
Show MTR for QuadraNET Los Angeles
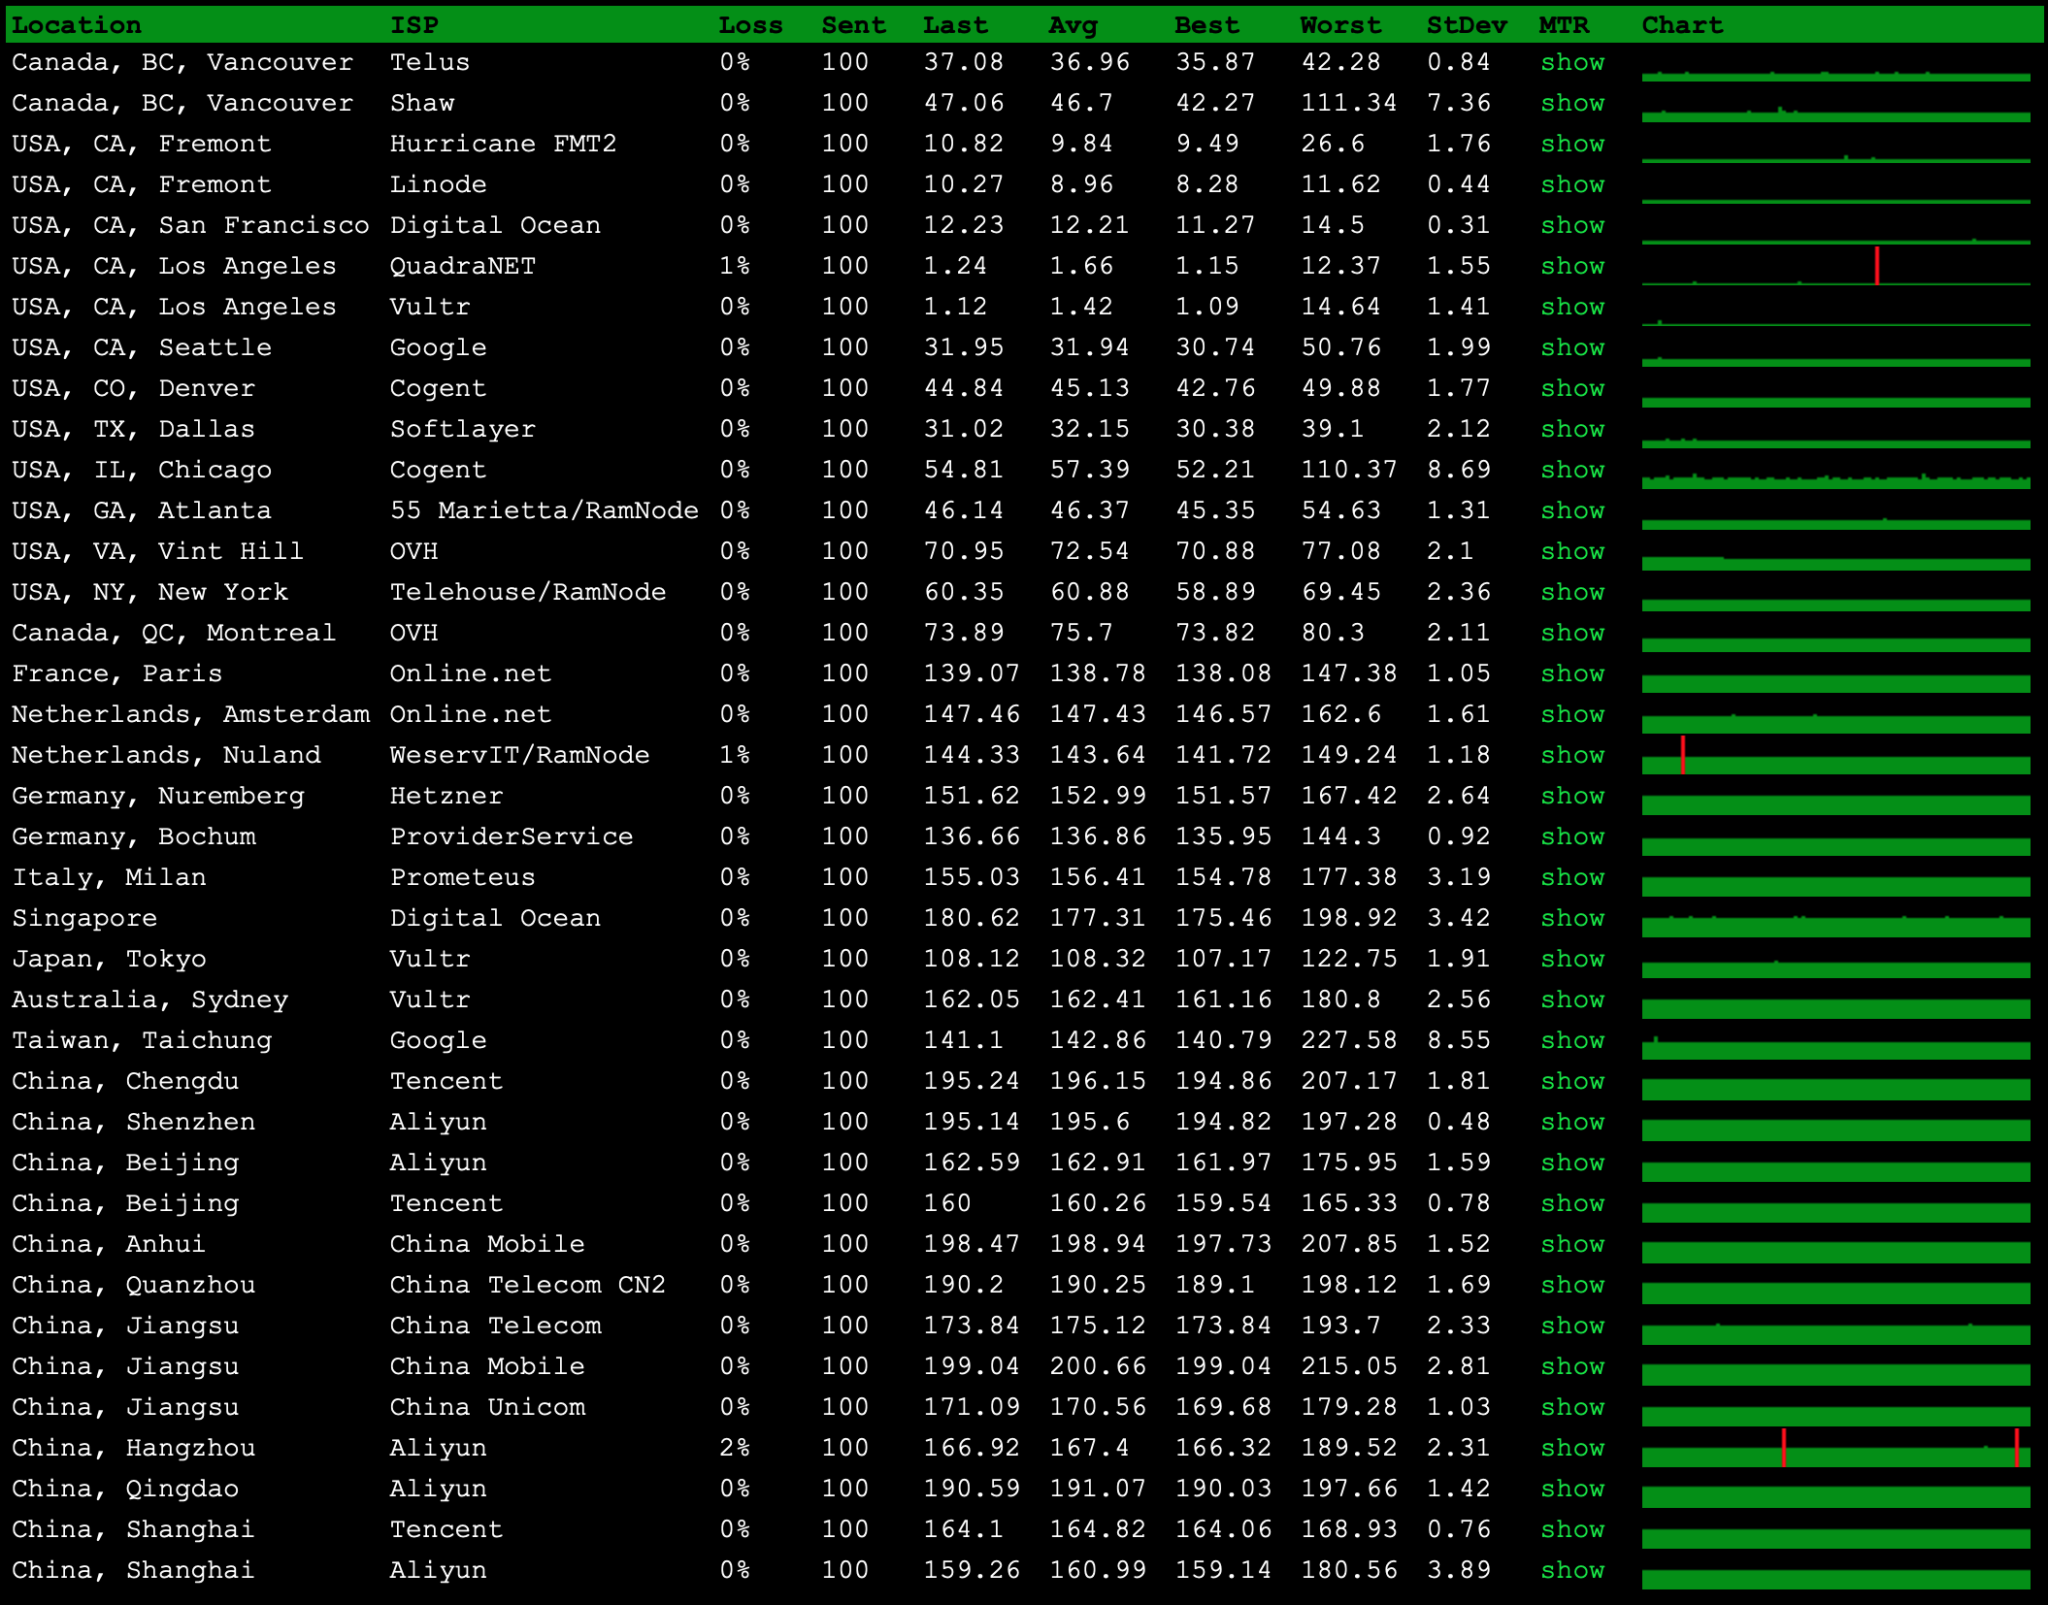(1572, 266)
